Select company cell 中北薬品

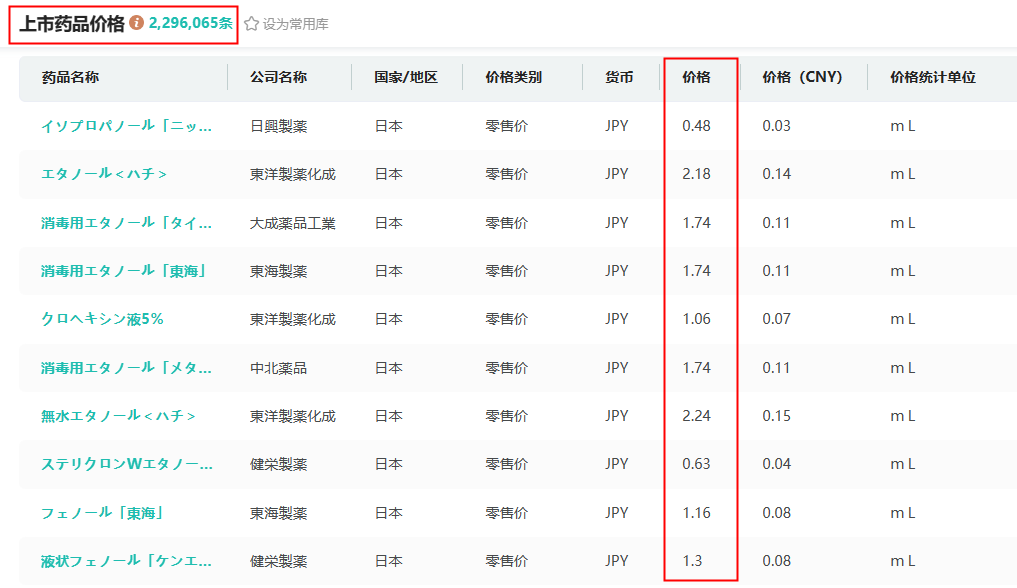tap(278, 368)
